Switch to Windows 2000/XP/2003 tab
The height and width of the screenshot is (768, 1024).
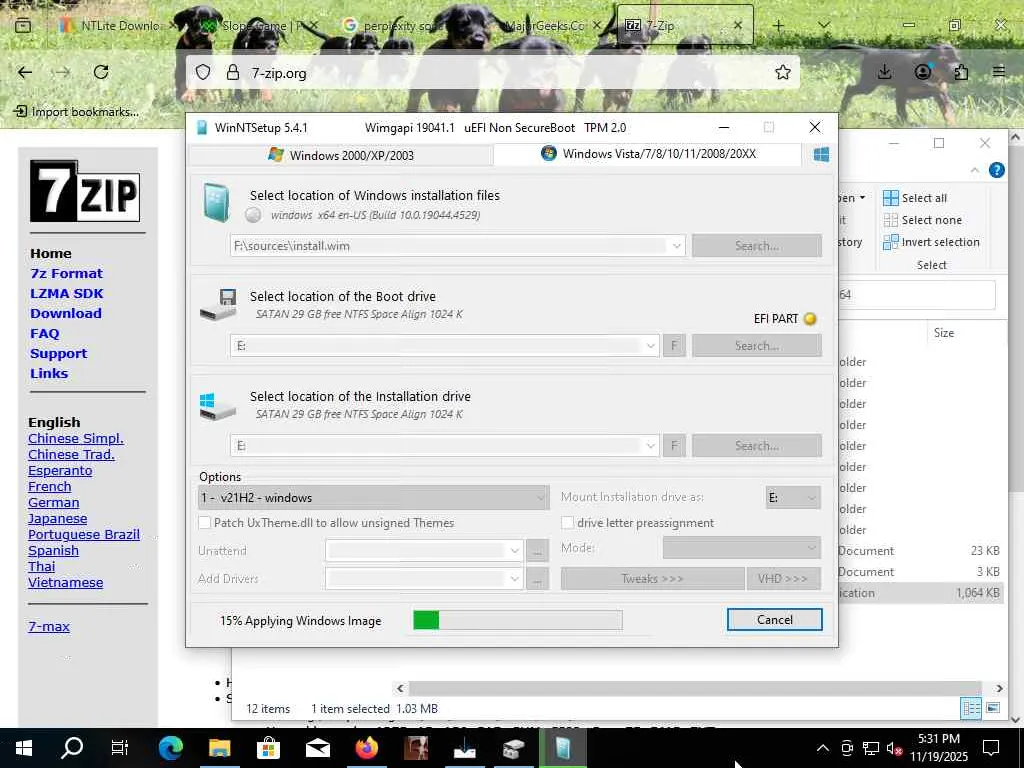pos(341,155)
